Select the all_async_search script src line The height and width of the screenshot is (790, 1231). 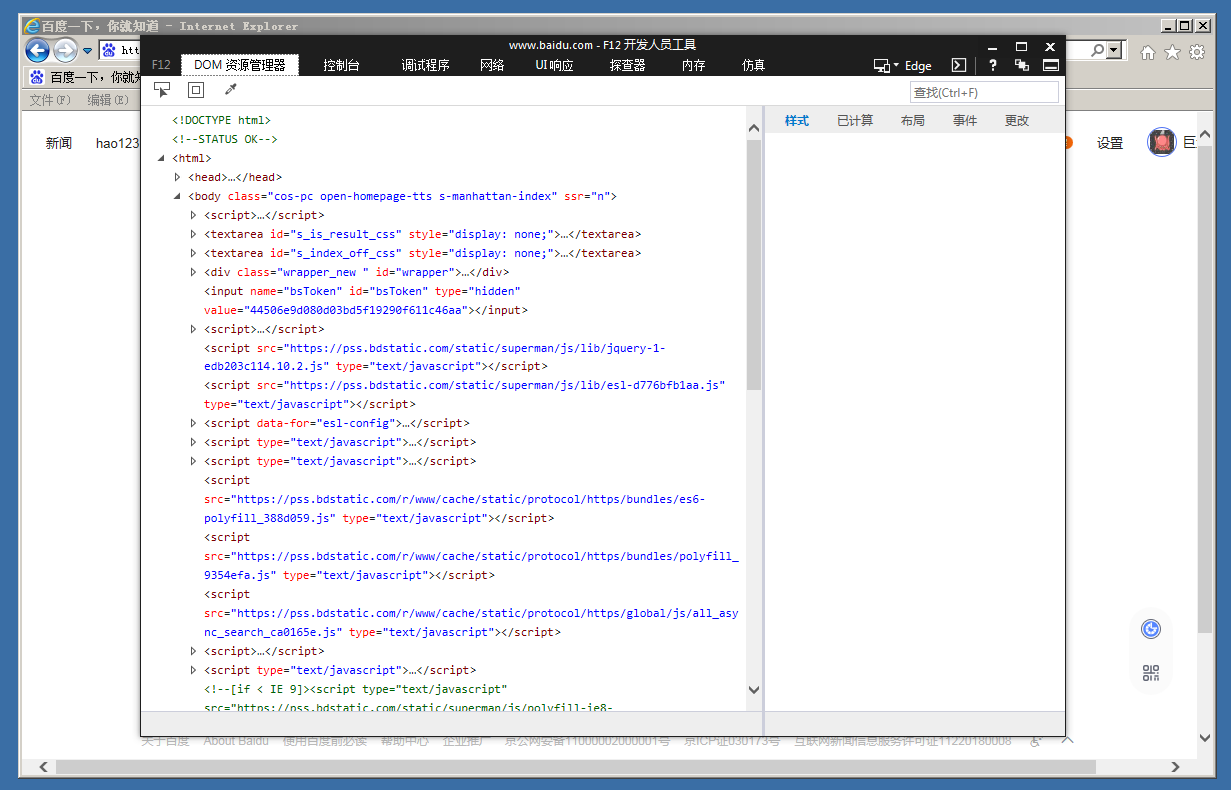coord(471,613)
